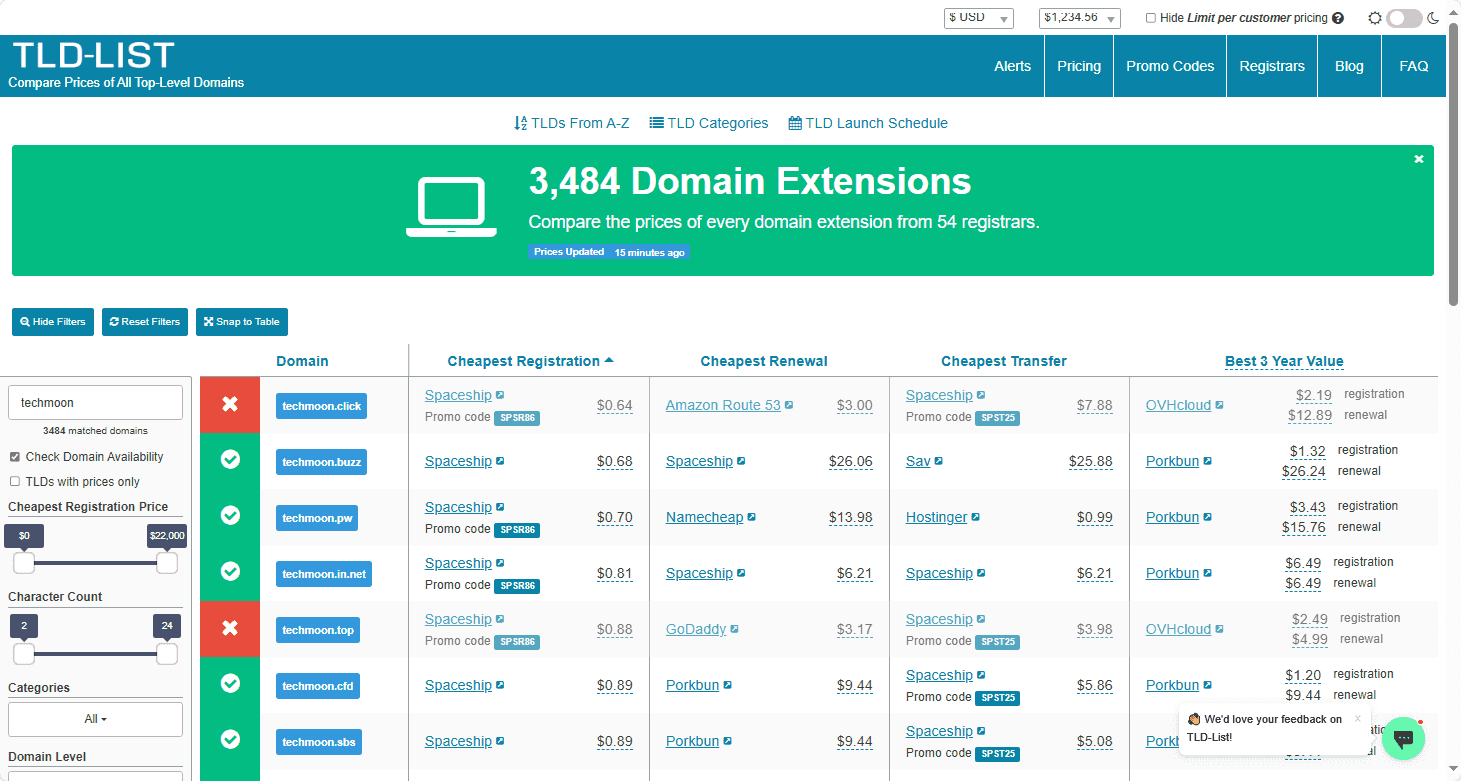
Task: Click the Character Count maximum 24 slider handle
Action: 167,654
